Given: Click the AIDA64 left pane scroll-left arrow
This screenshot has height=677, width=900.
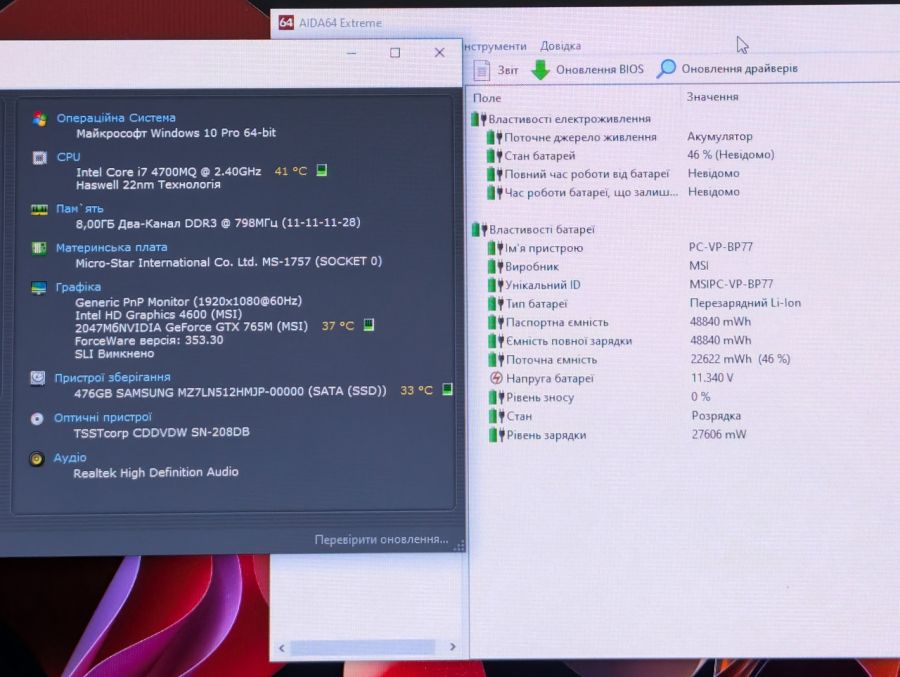Looking at the screenshot, I should pos(281,648).
